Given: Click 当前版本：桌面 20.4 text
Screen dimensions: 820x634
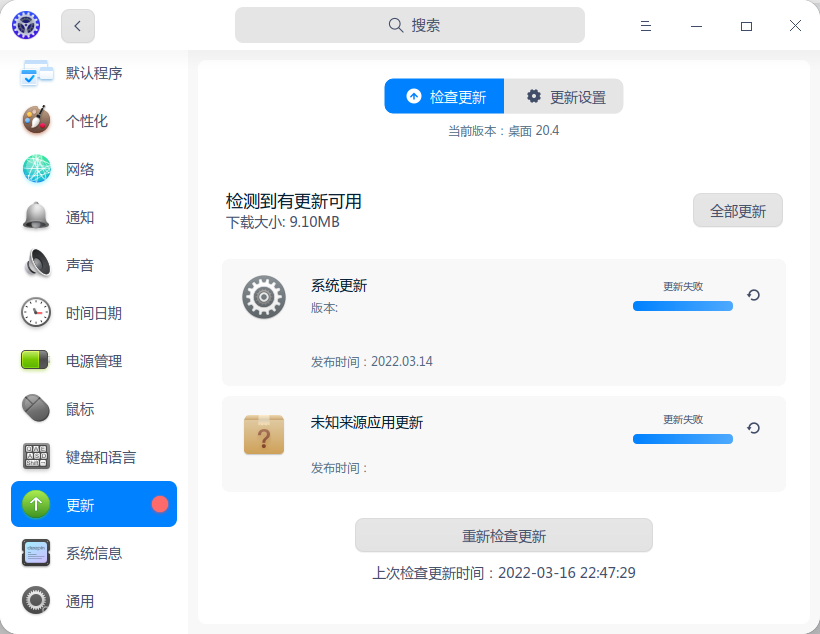Looking at the screenshot, I should tap(503, 131).
